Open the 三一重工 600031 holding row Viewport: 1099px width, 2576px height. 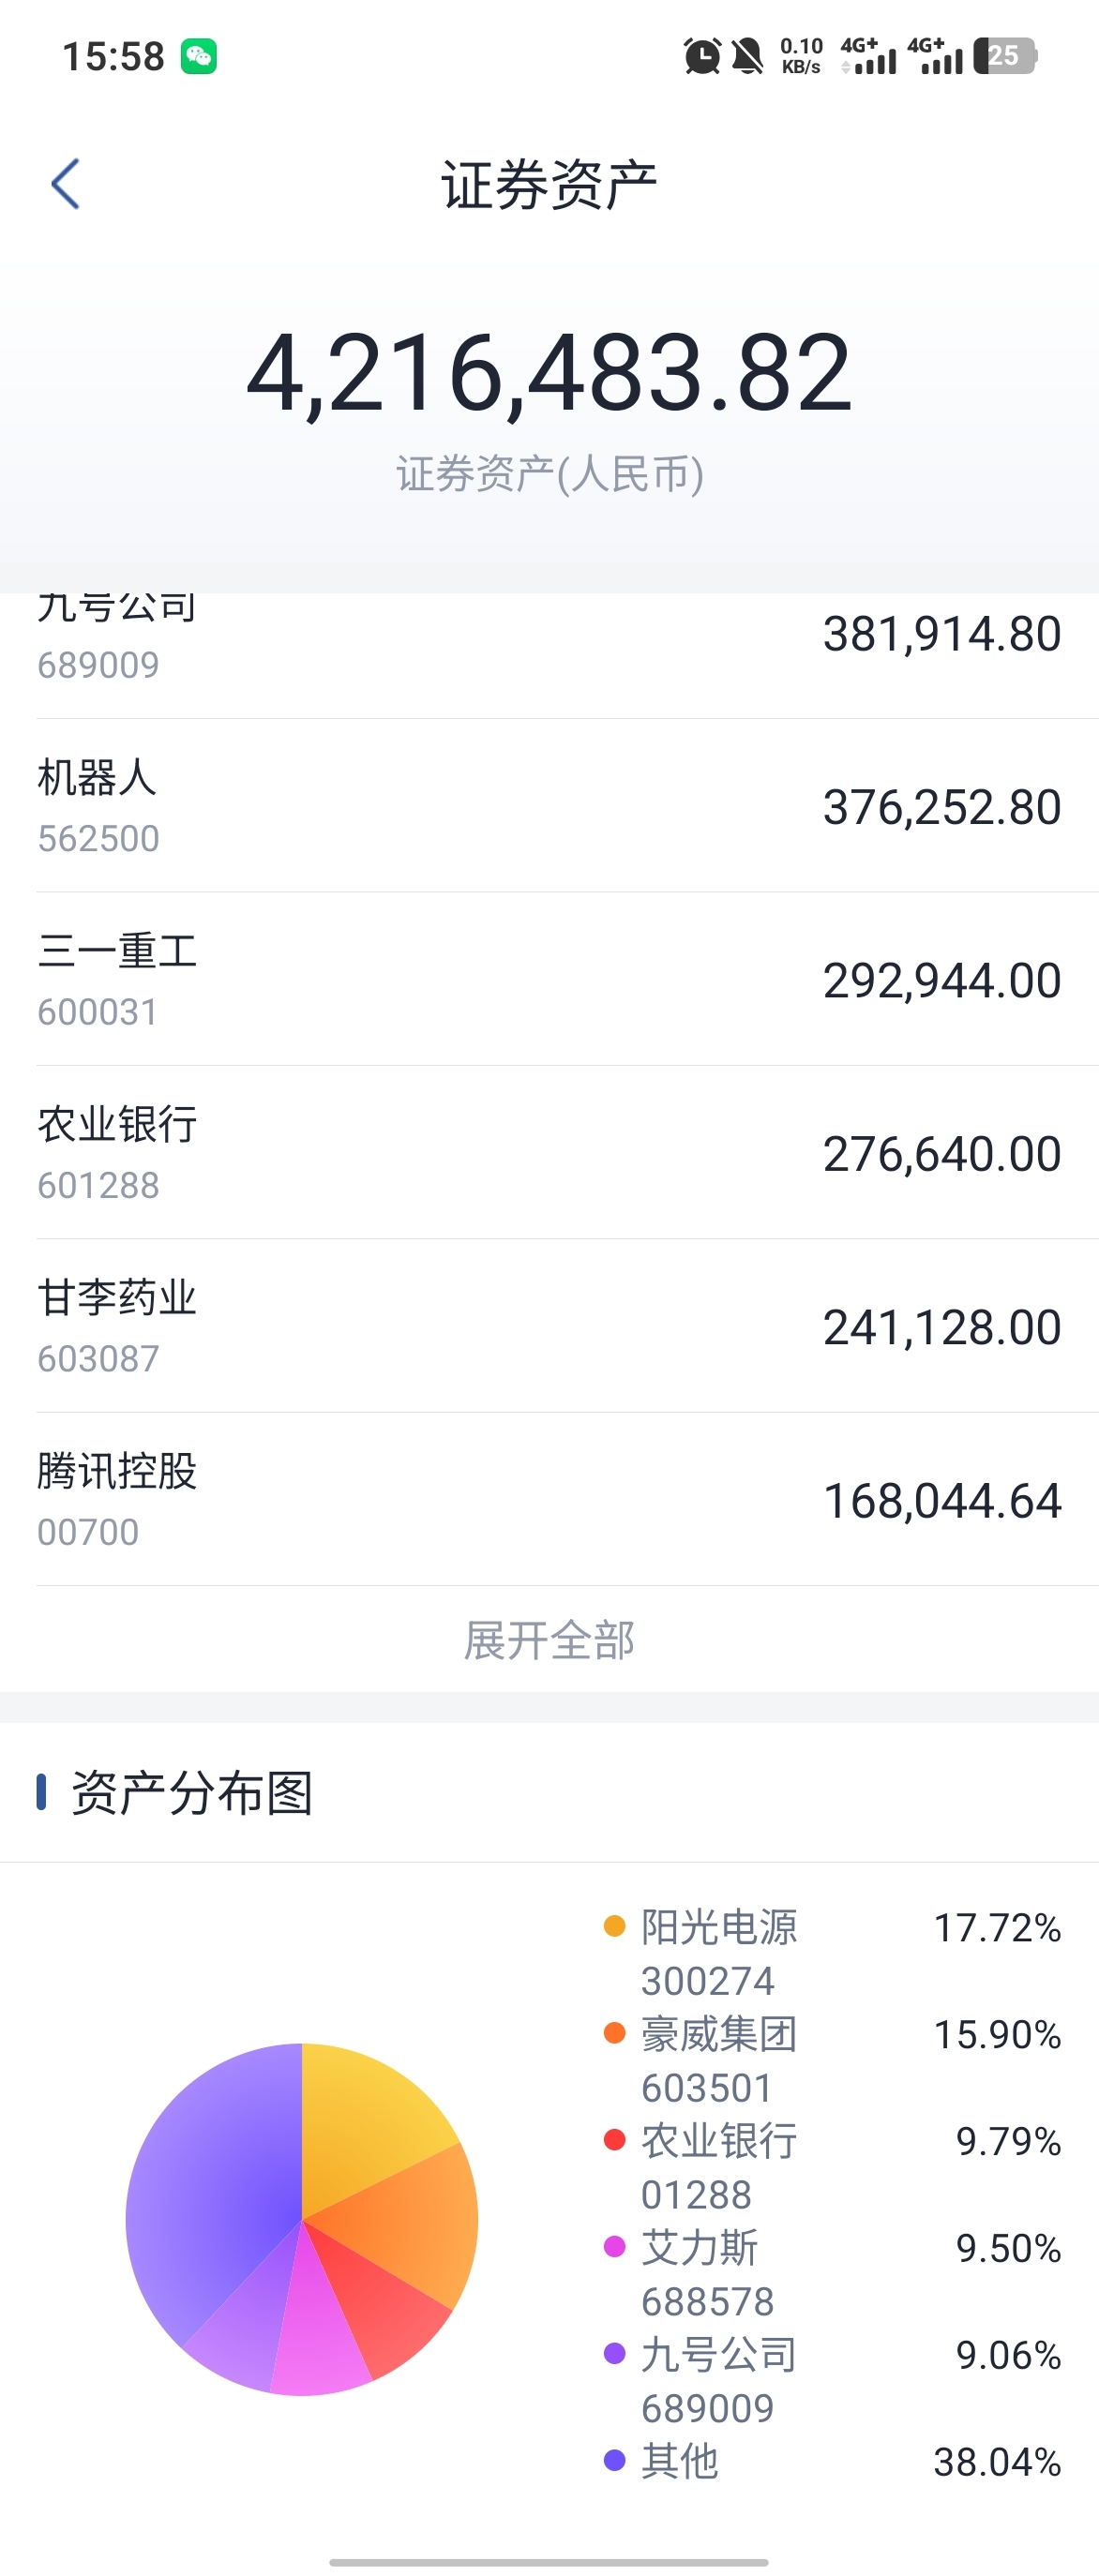coord(549,979)
